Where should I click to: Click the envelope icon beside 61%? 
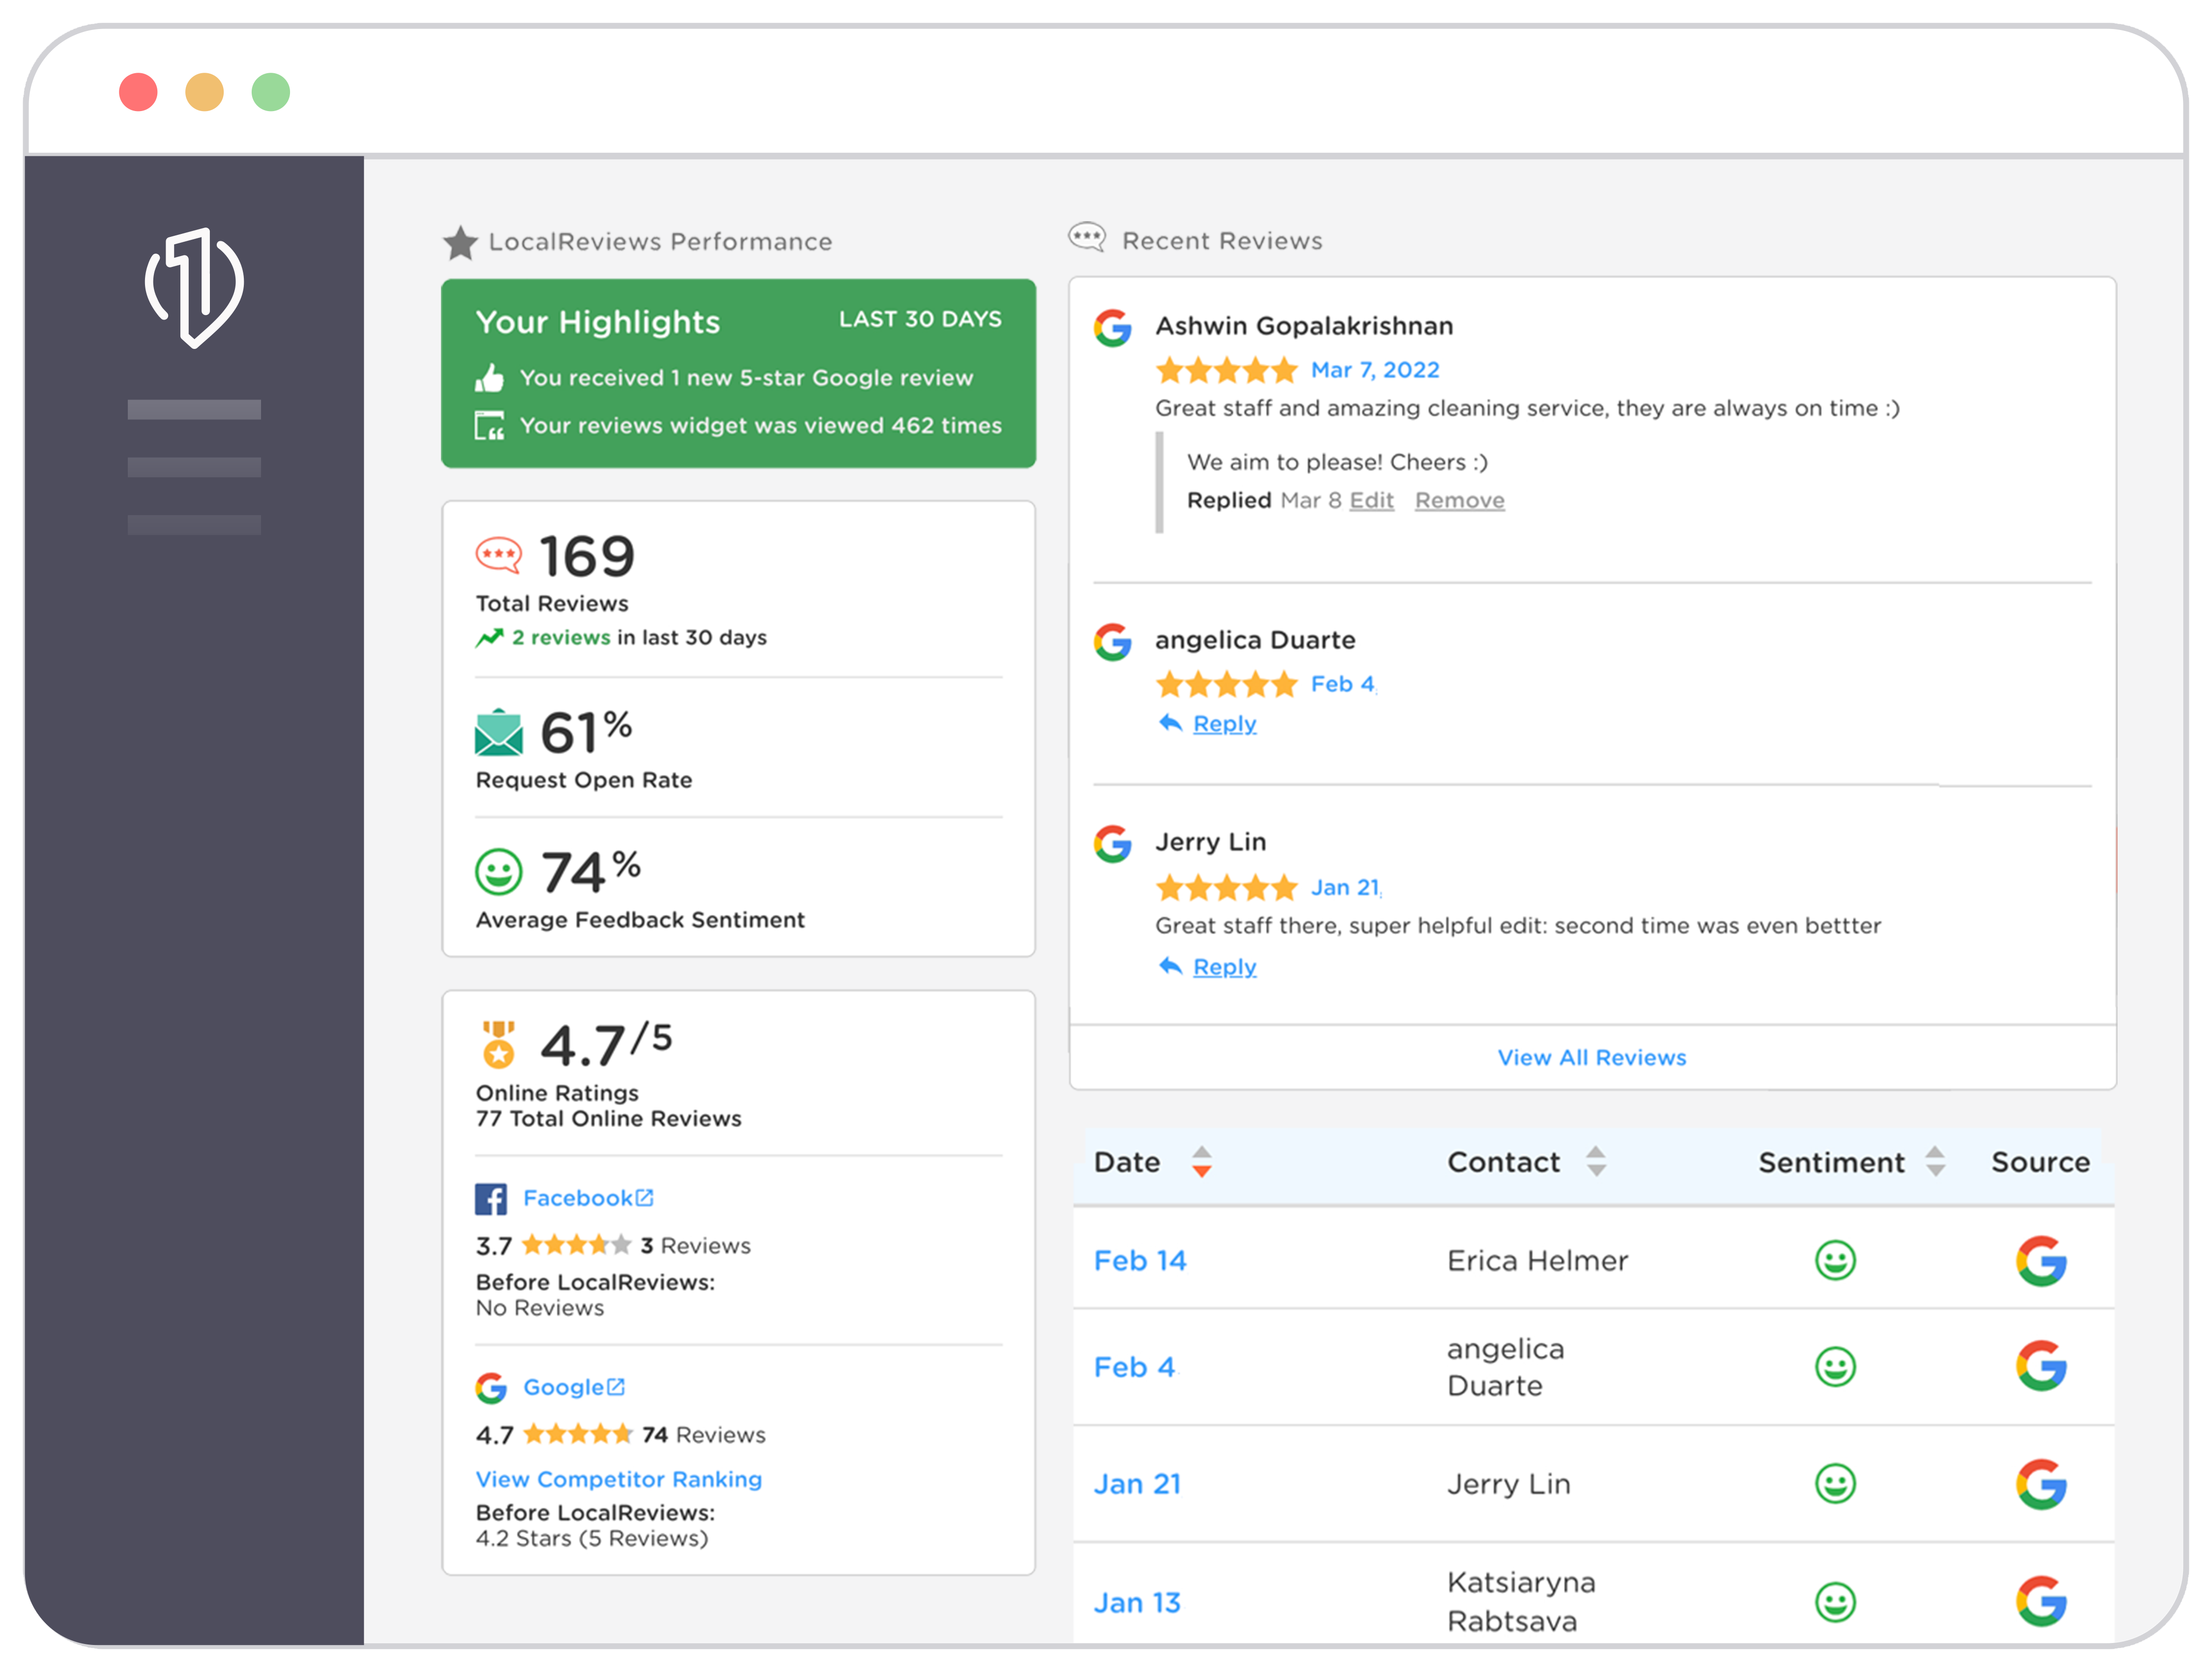tap(498, 732)
